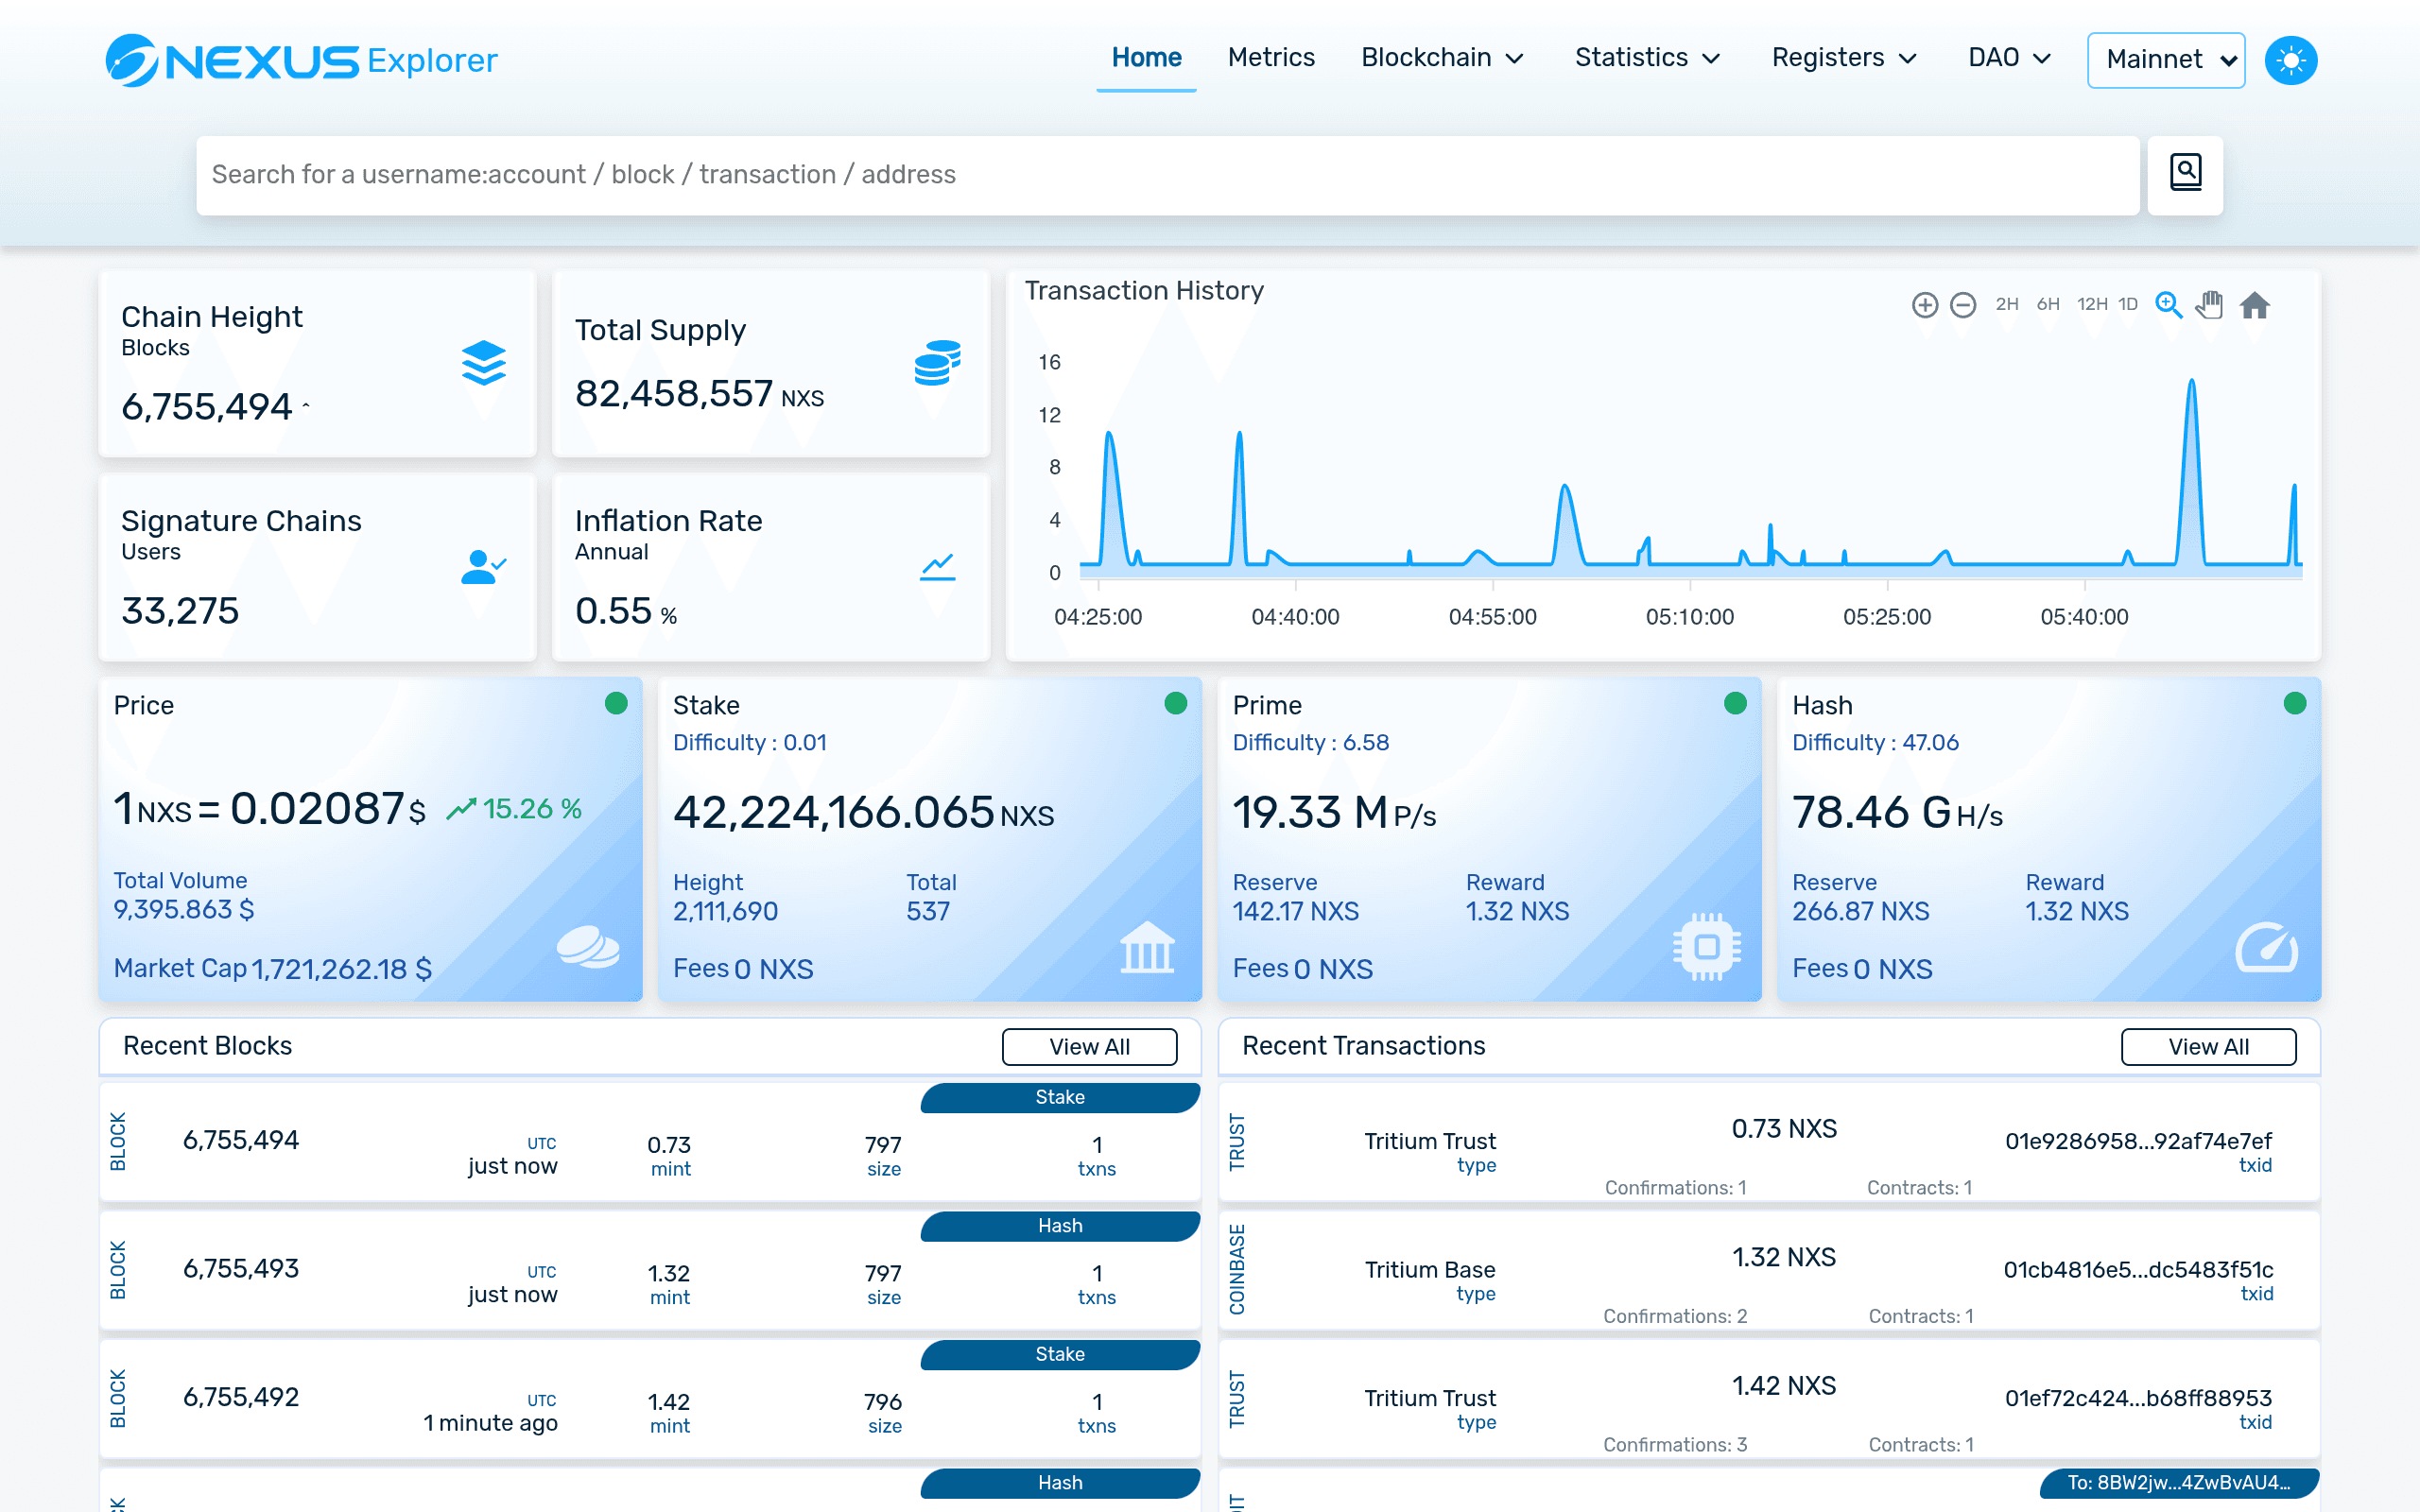Screen dimensions: 2420x1512
Task: Click the Price card coins icon
Action: click(588, 947)
